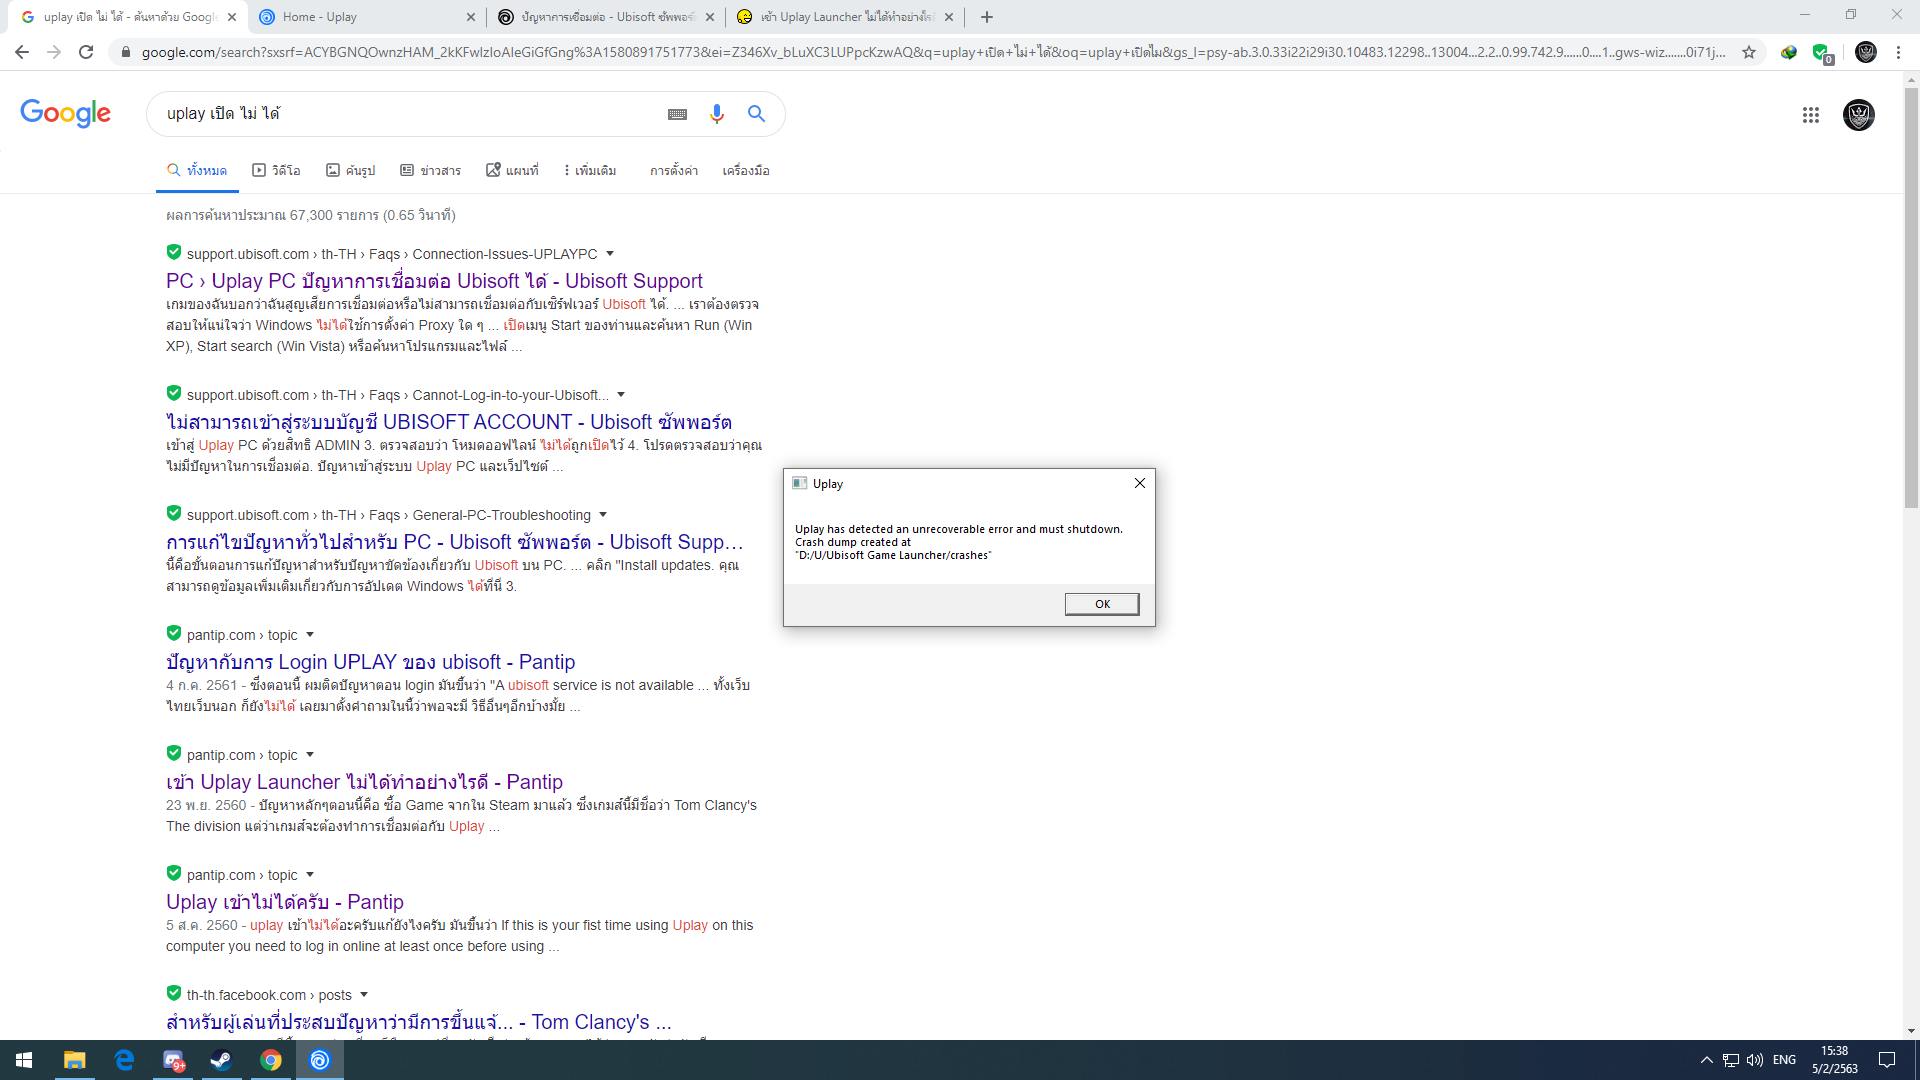Open the Windows Start menu
Screen dimensions: 1920x1080
(x=24, y=1060)
